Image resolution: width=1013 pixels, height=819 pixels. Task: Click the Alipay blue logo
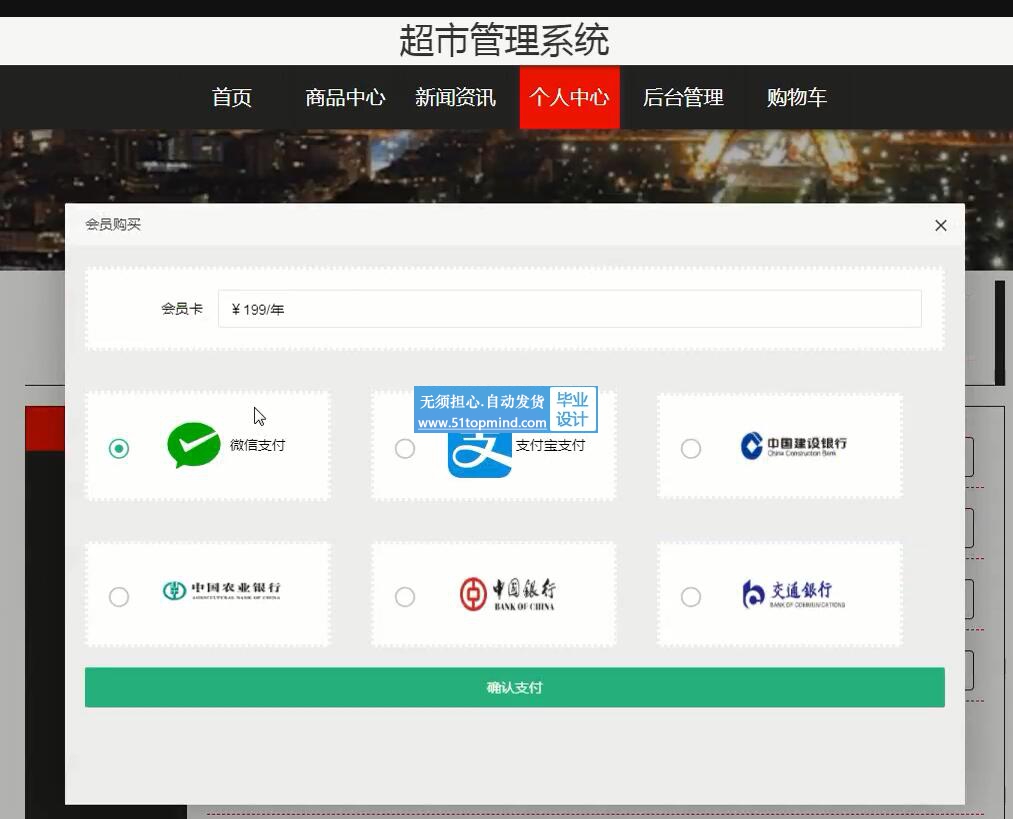point(479,454)
